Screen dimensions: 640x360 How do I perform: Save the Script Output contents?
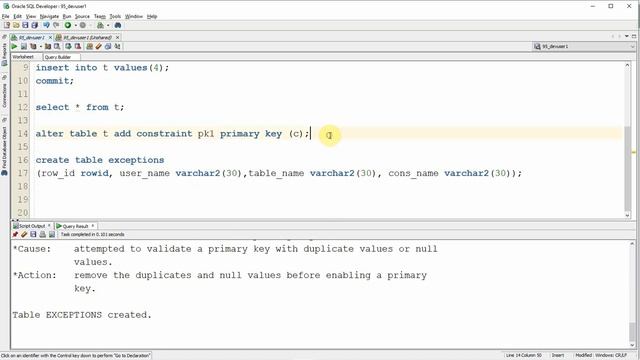pyautogui.click(x=33, y=234)
